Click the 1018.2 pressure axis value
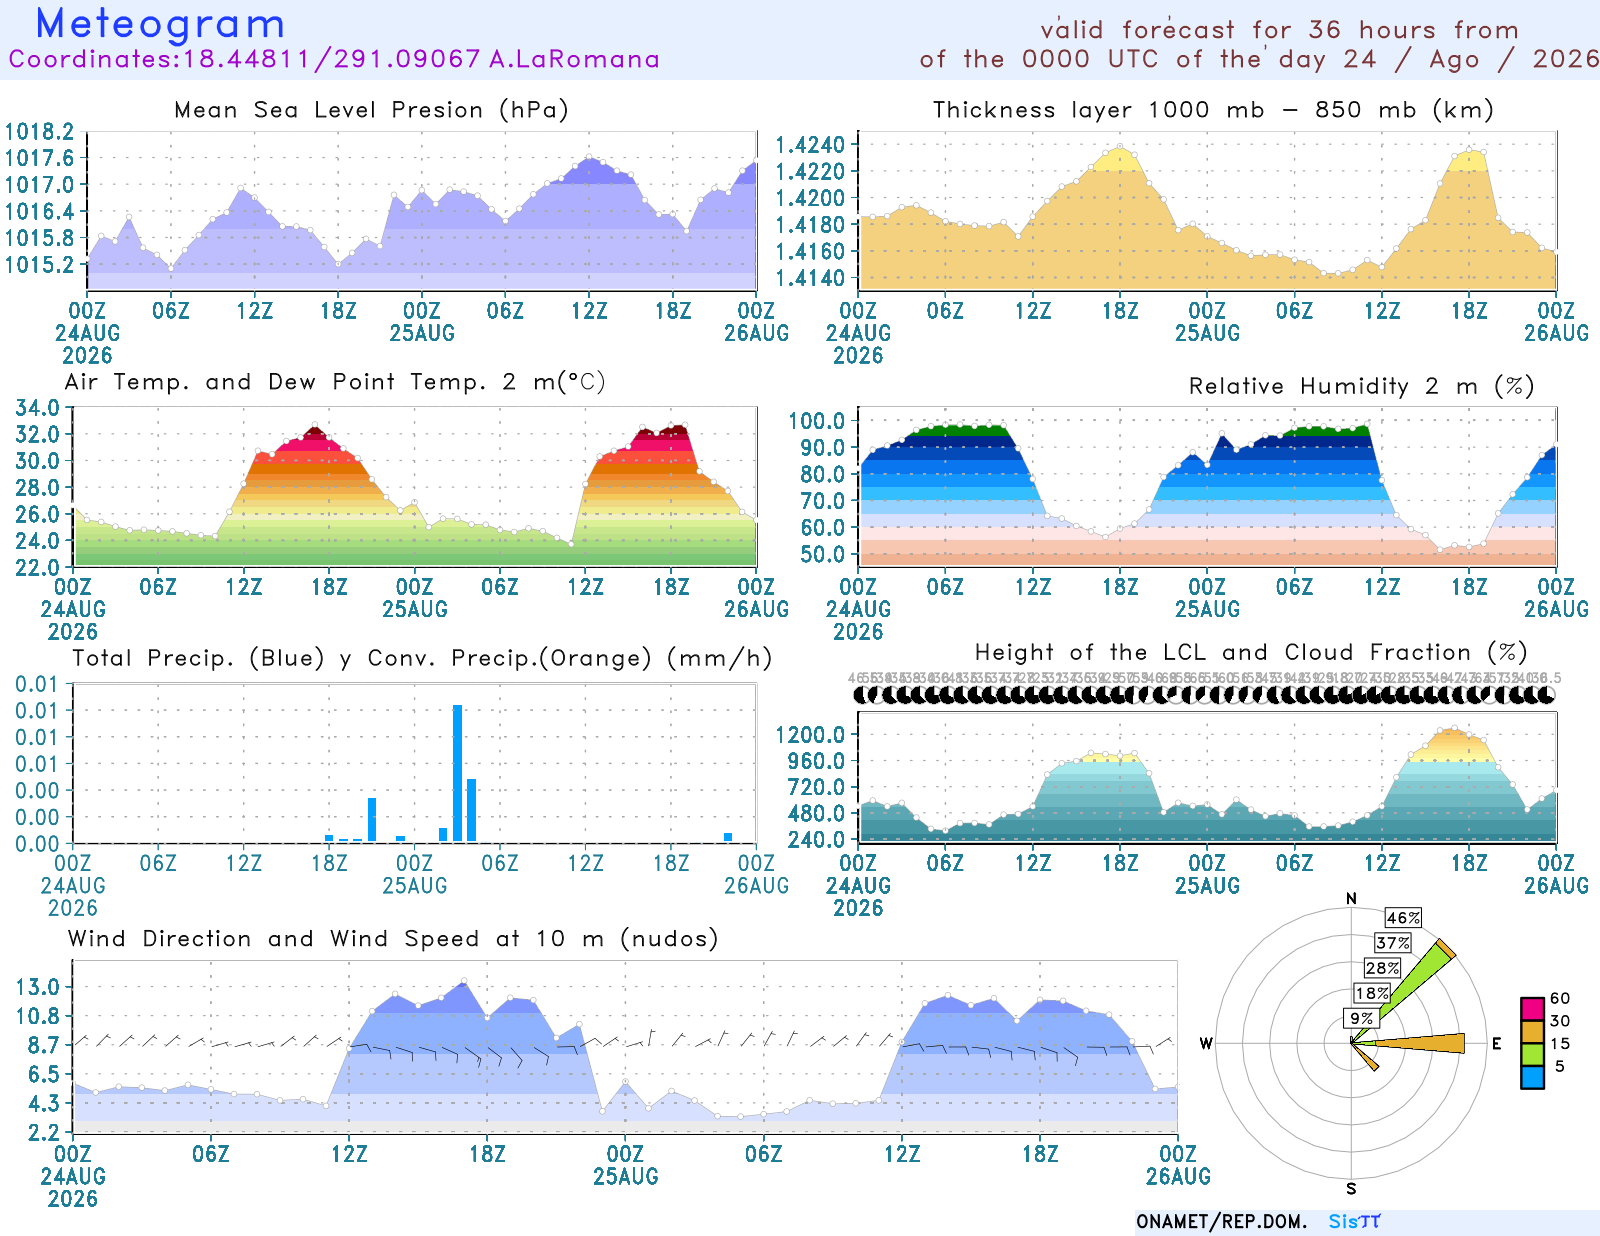 [40, 132]
